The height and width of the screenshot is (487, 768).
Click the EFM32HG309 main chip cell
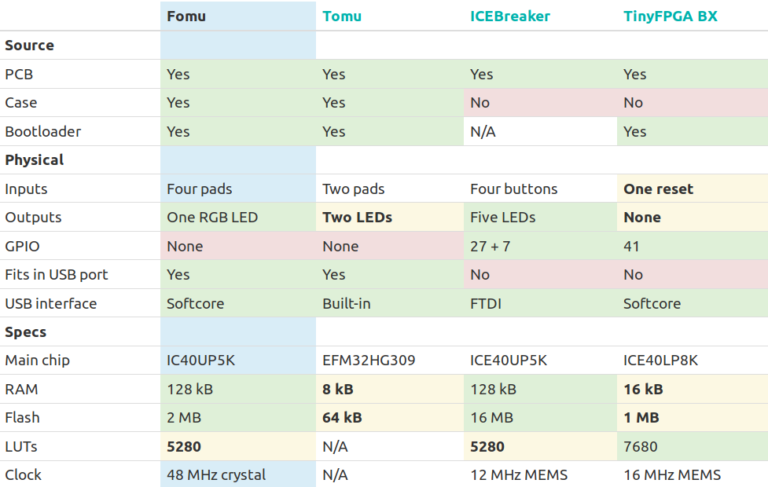pyautogui.click(x=369, y=360)
